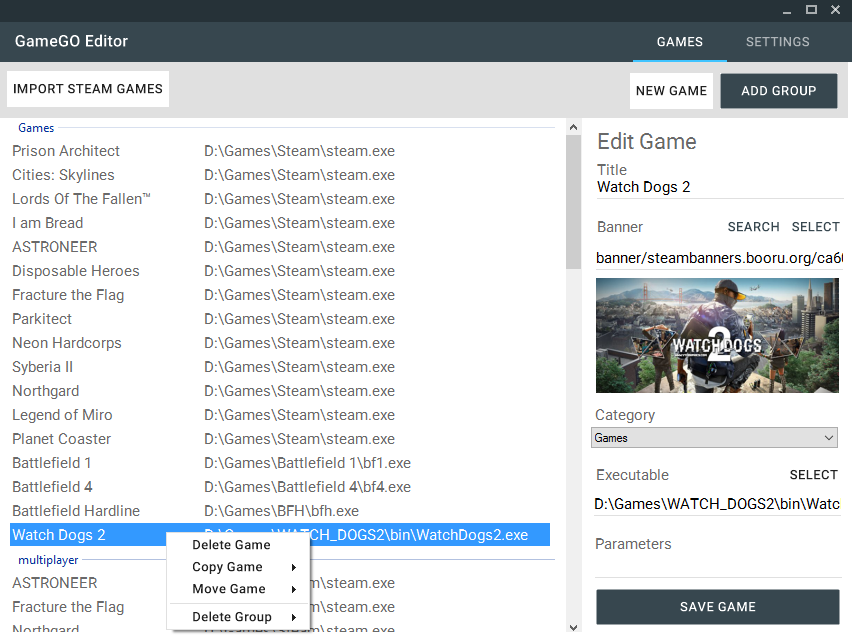
Task: Open Copy Game submenu
Action: pos(238,567)
